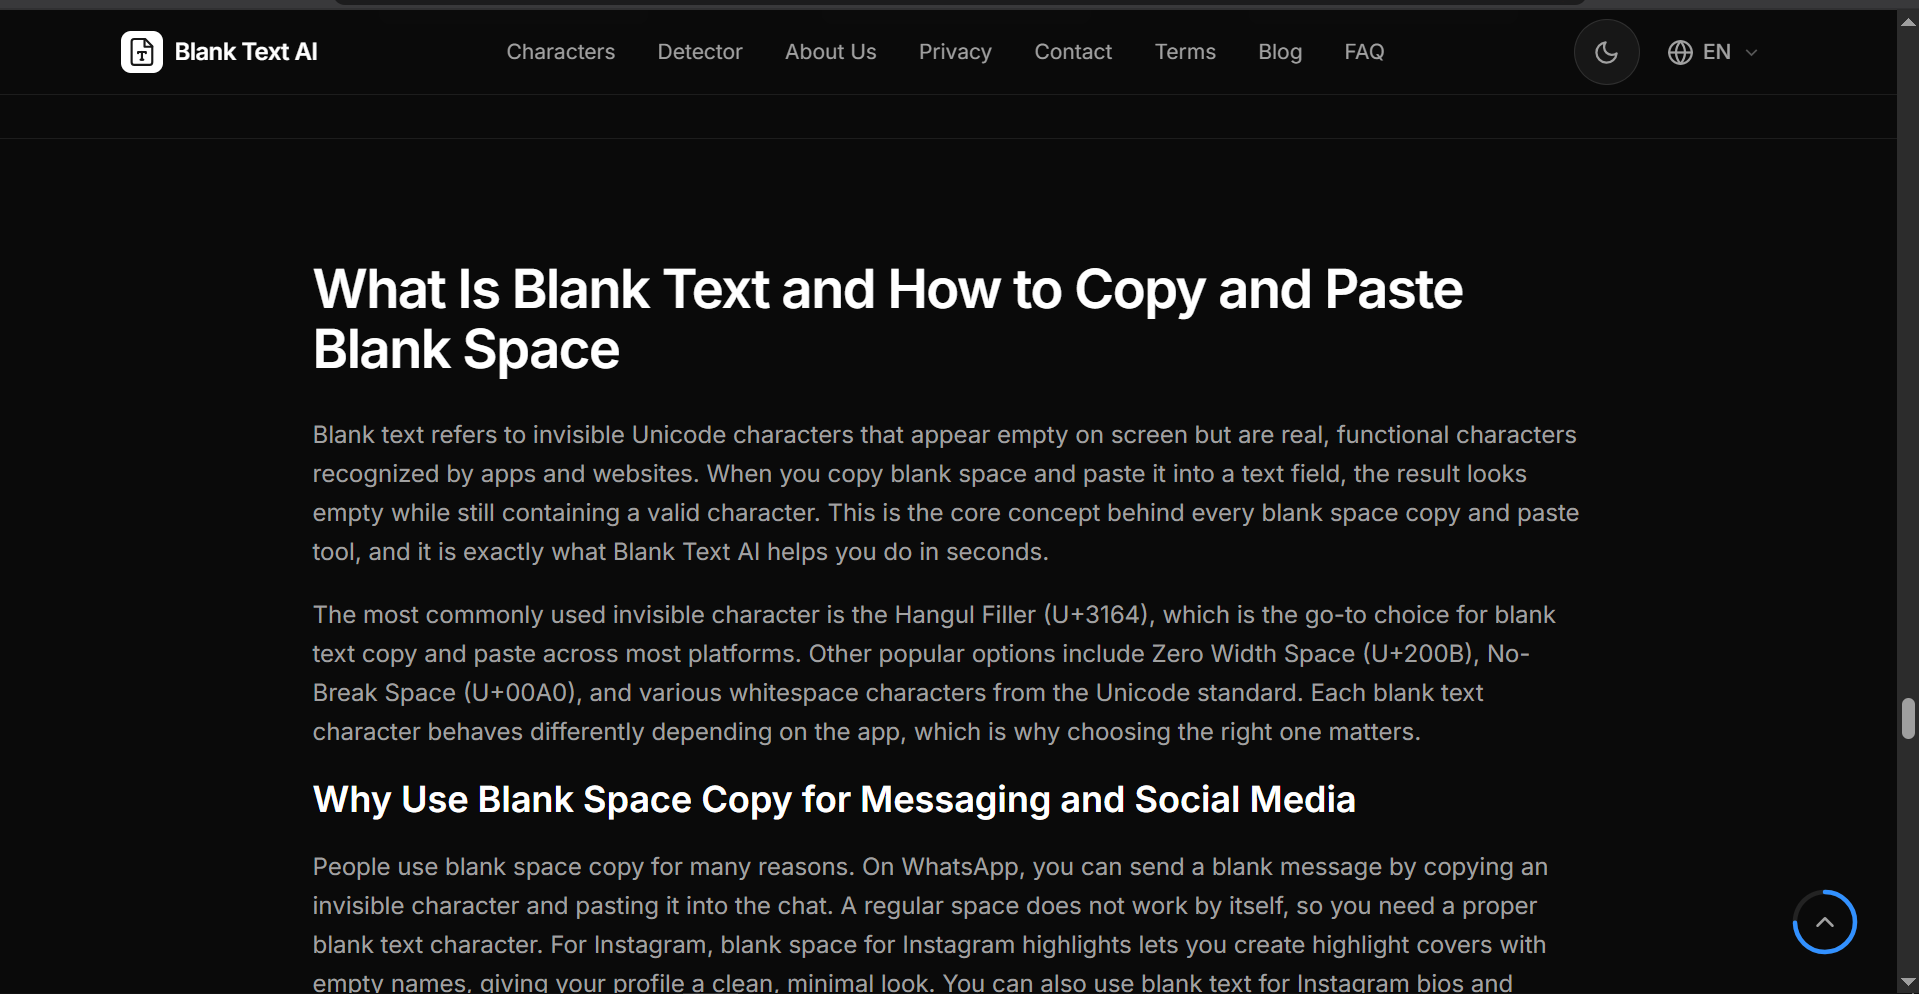The image size is (1919, 994).
Task: Select the Privacy nav link
Action: pos(955,52)
